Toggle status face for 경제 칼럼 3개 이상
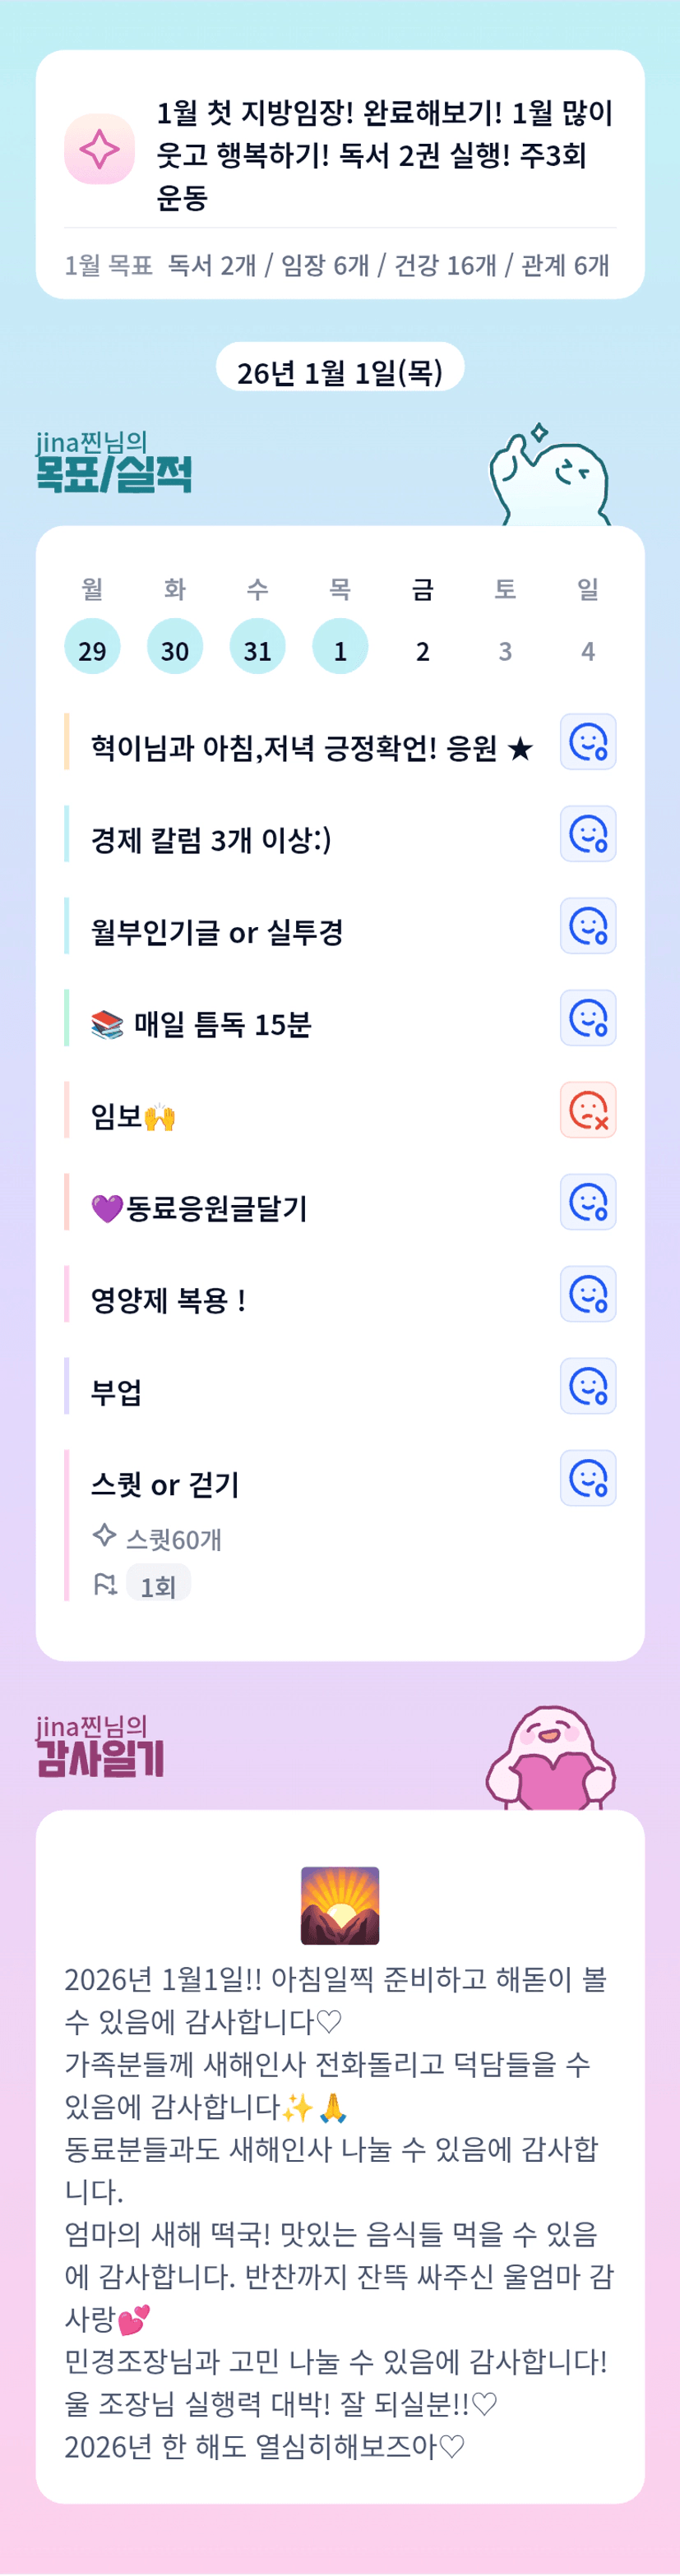 click(x=588, y=834)
